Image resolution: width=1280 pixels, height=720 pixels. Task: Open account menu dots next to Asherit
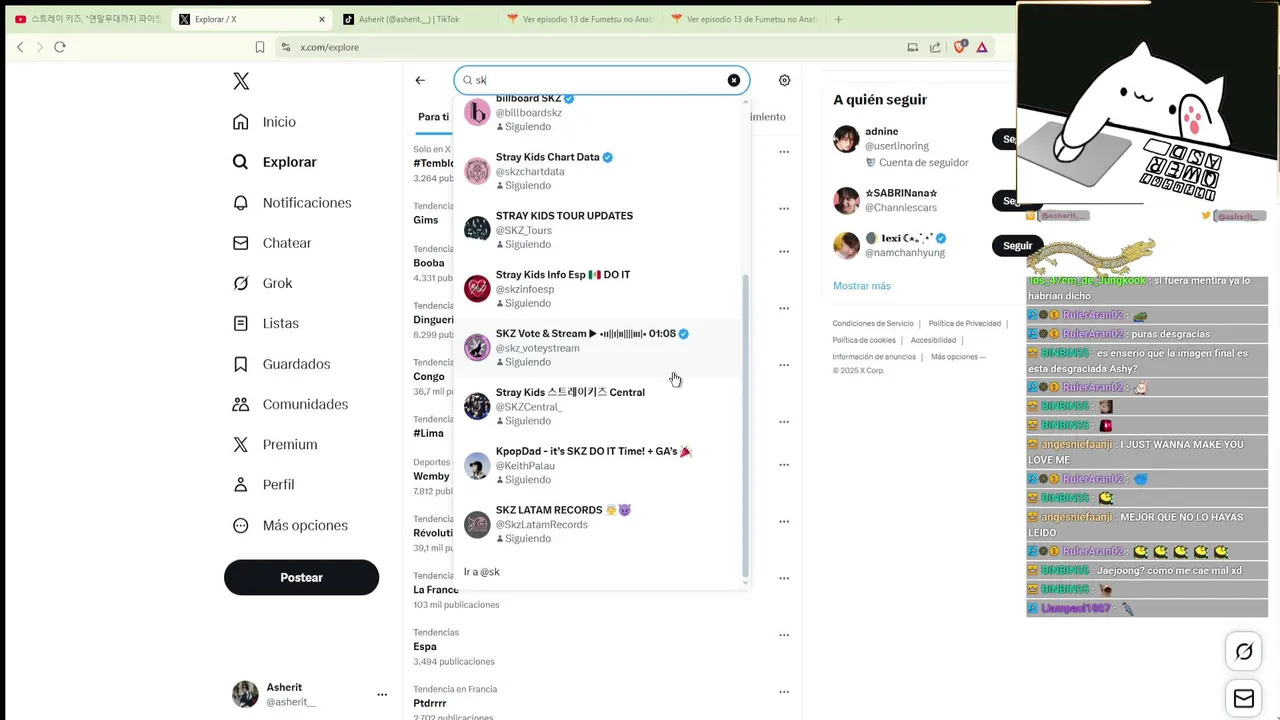point(382,694)
